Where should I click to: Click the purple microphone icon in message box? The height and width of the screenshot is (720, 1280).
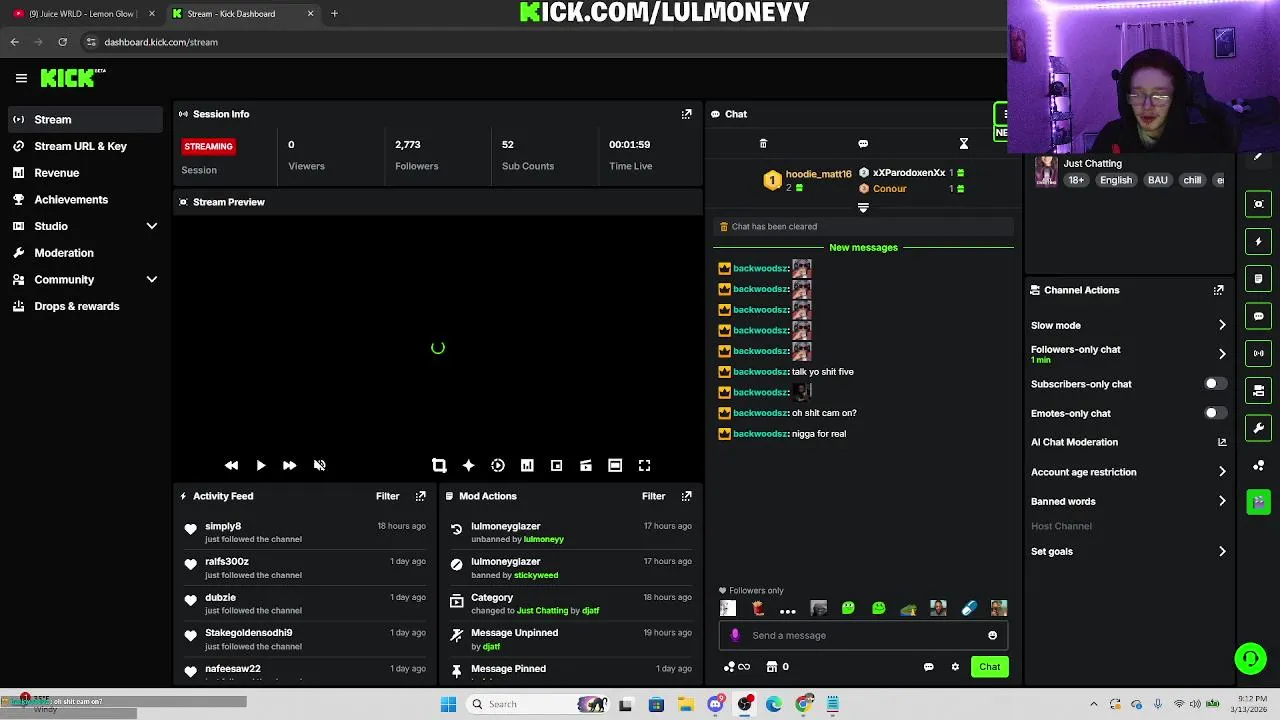736,636
